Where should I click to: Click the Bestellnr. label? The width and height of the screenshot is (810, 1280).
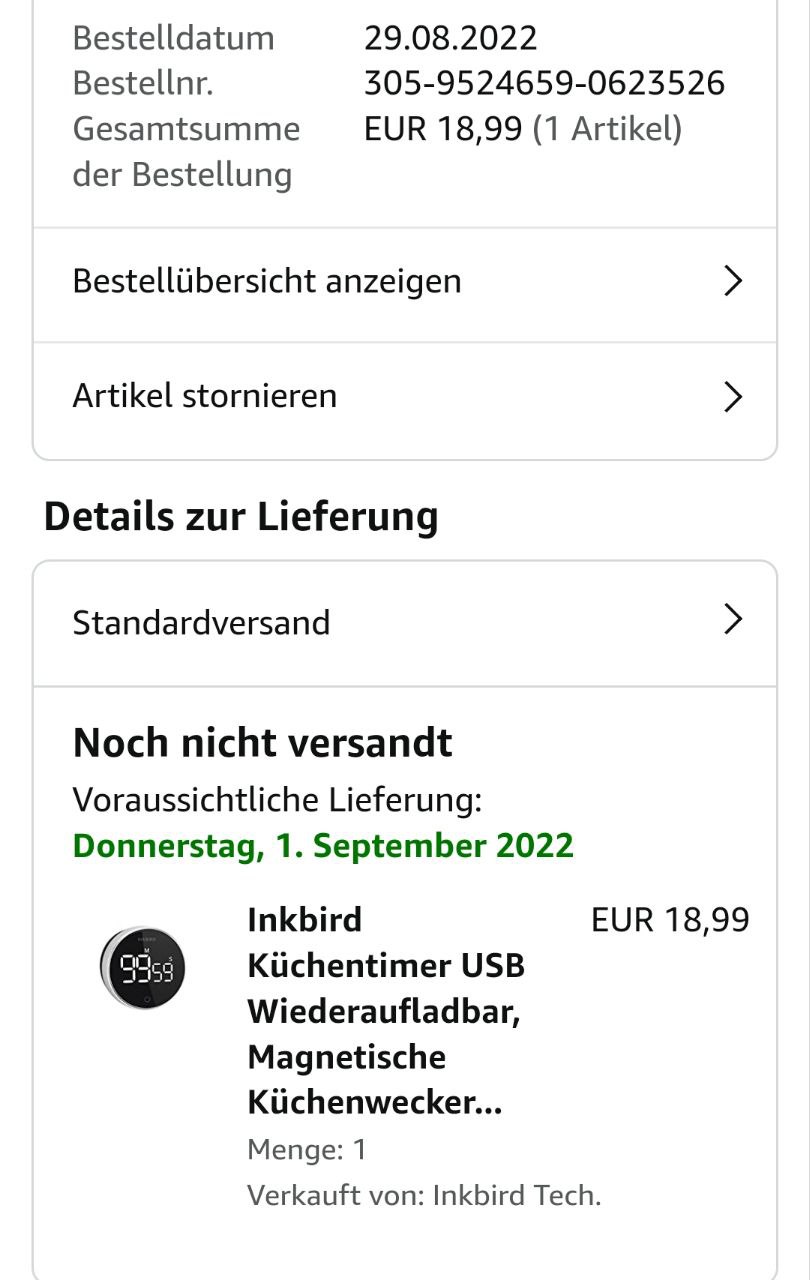coord(143,83)
